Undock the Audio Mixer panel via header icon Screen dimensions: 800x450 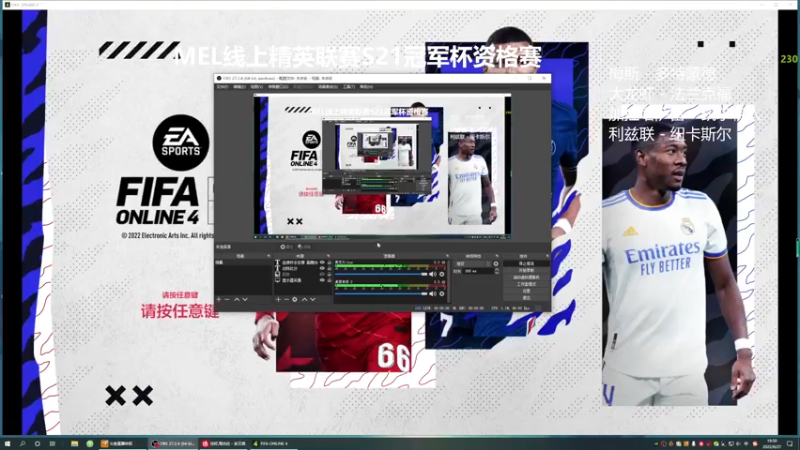pyautogui.click(x=447, y=256)
